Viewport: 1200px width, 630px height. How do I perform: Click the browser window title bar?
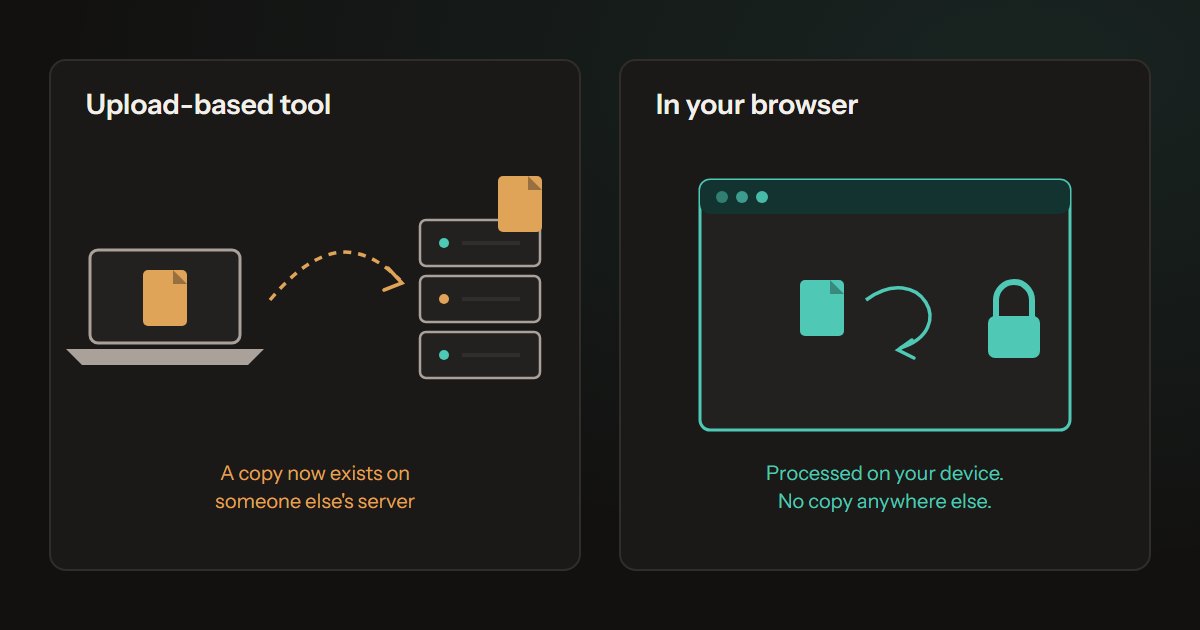(885, 196)
